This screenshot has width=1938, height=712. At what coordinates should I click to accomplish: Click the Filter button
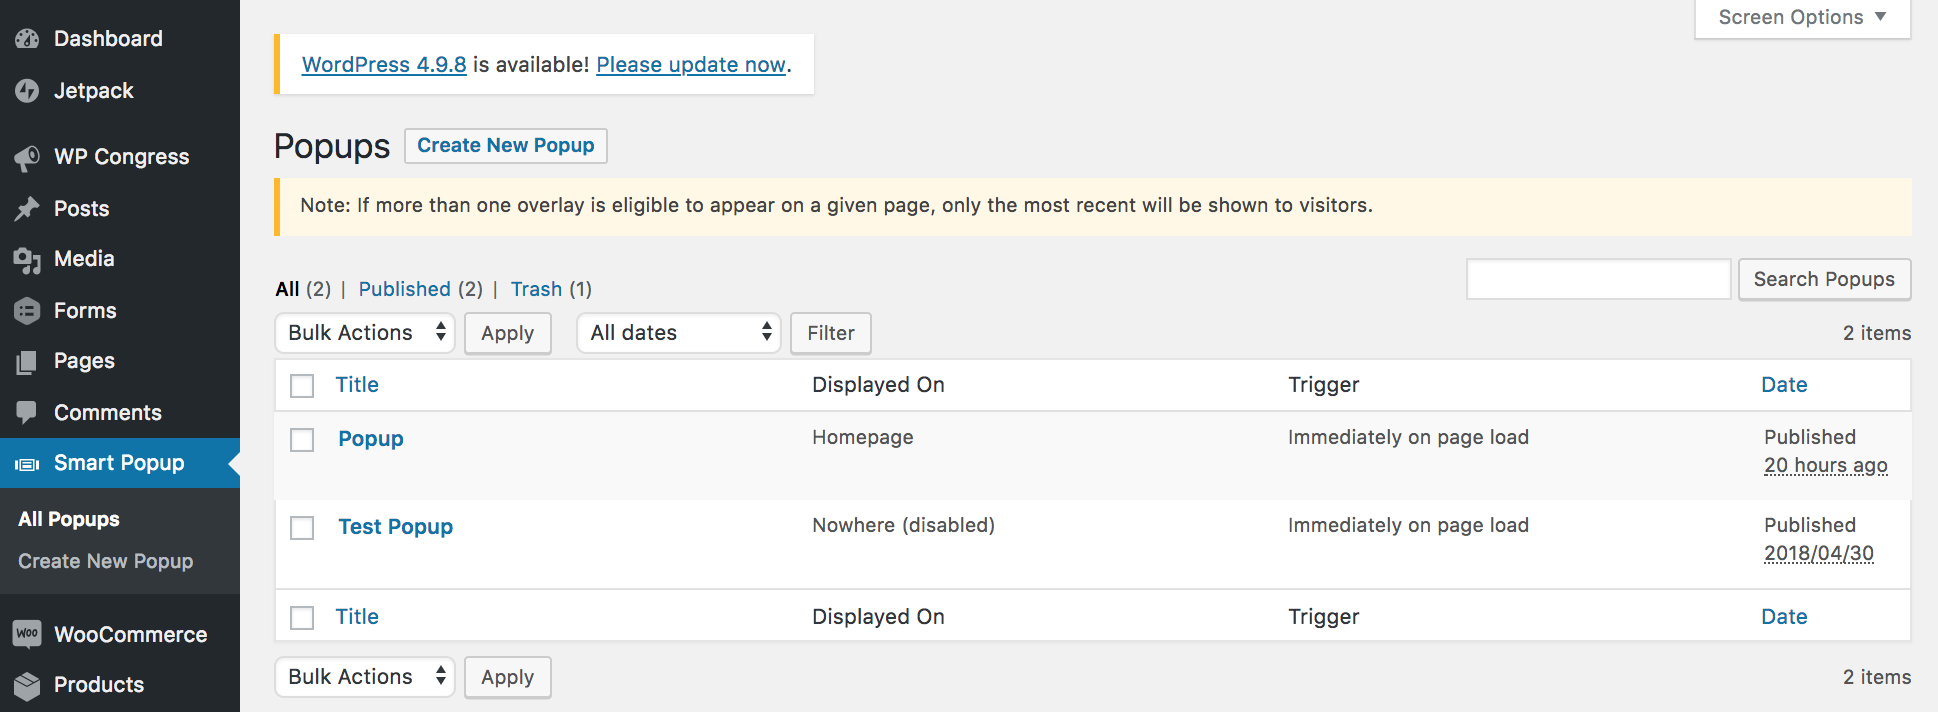pyautogui.click(x=831, y=333)
